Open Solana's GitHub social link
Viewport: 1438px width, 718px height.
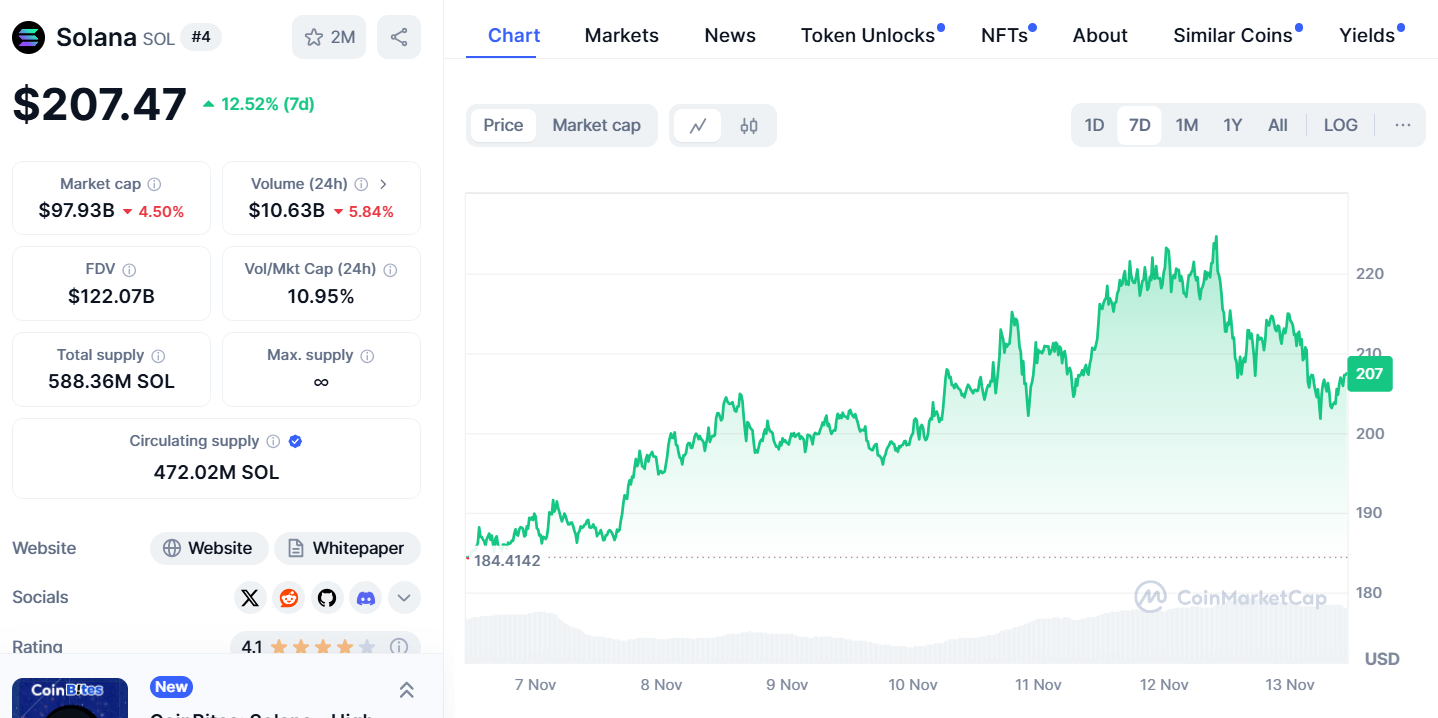click(x=327, y=598)
